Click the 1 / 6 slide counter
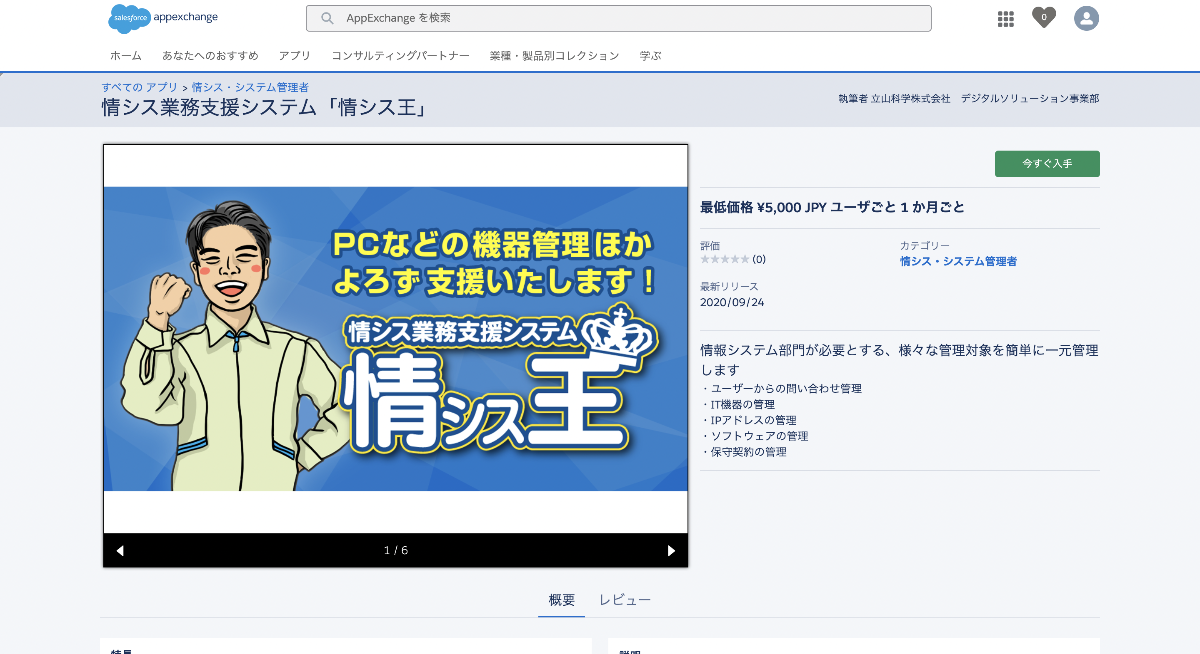The height and width of the screenshot is (654, 1200). 396,550
